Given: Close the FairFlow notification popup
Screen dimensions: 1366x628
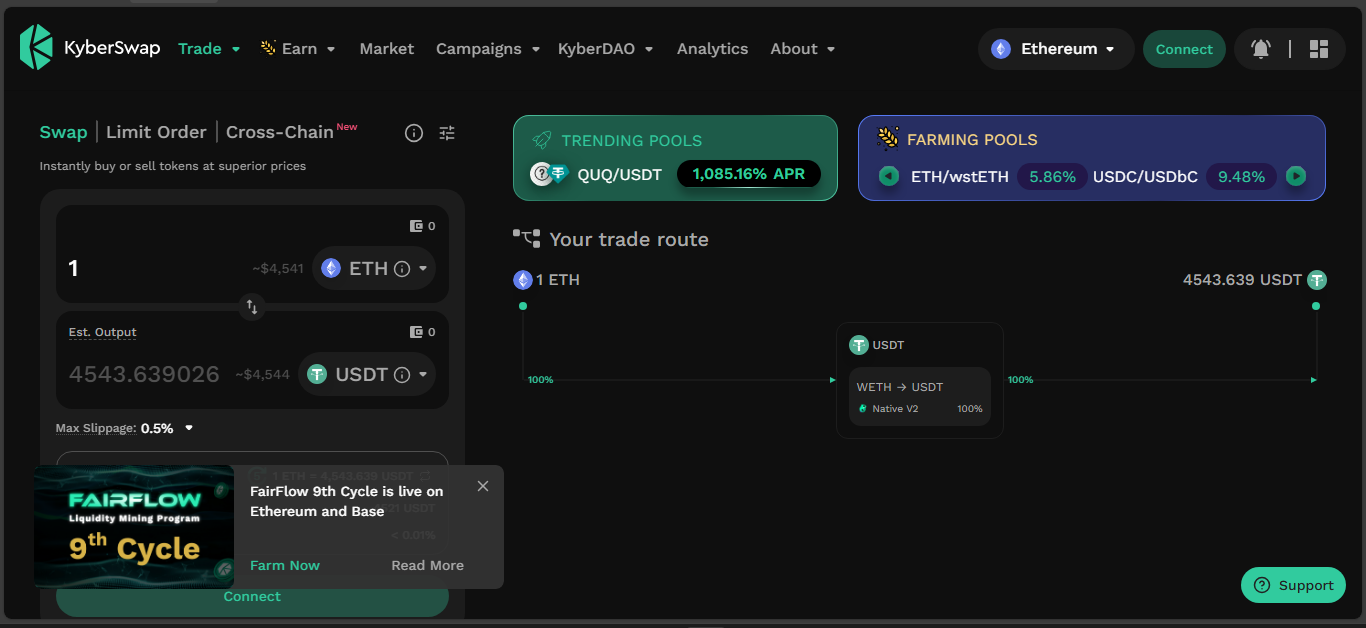Looking at the screenshot, I should click(x=483, y=486).
